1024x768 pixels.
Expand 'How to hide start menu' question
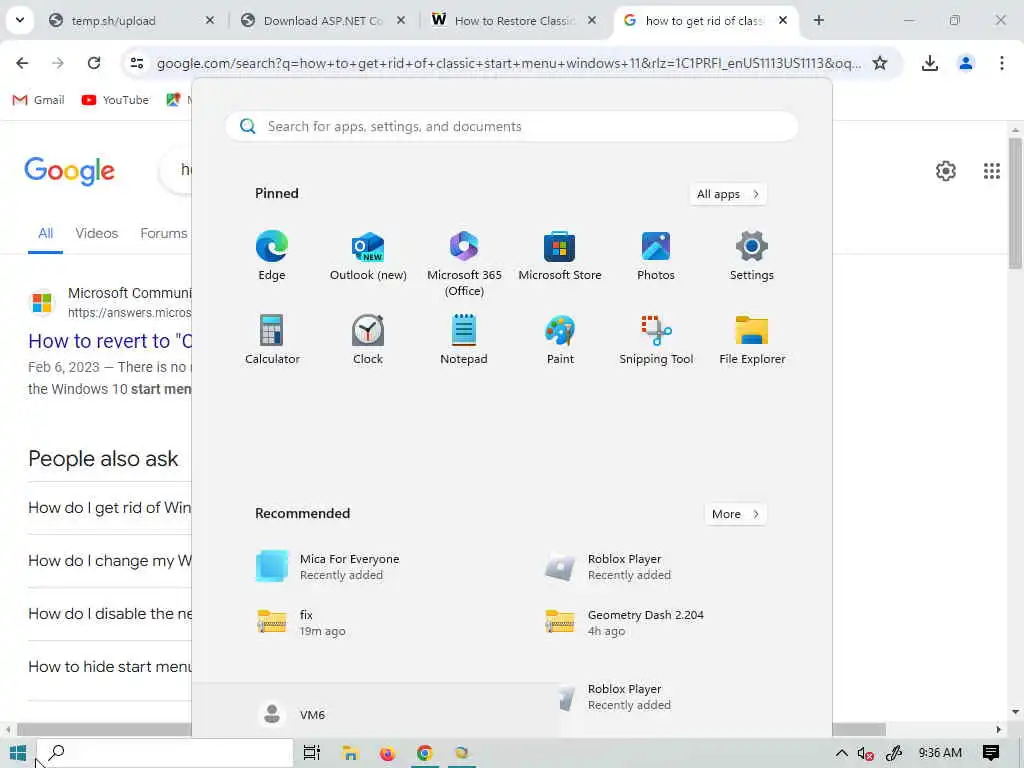point(110,667)
